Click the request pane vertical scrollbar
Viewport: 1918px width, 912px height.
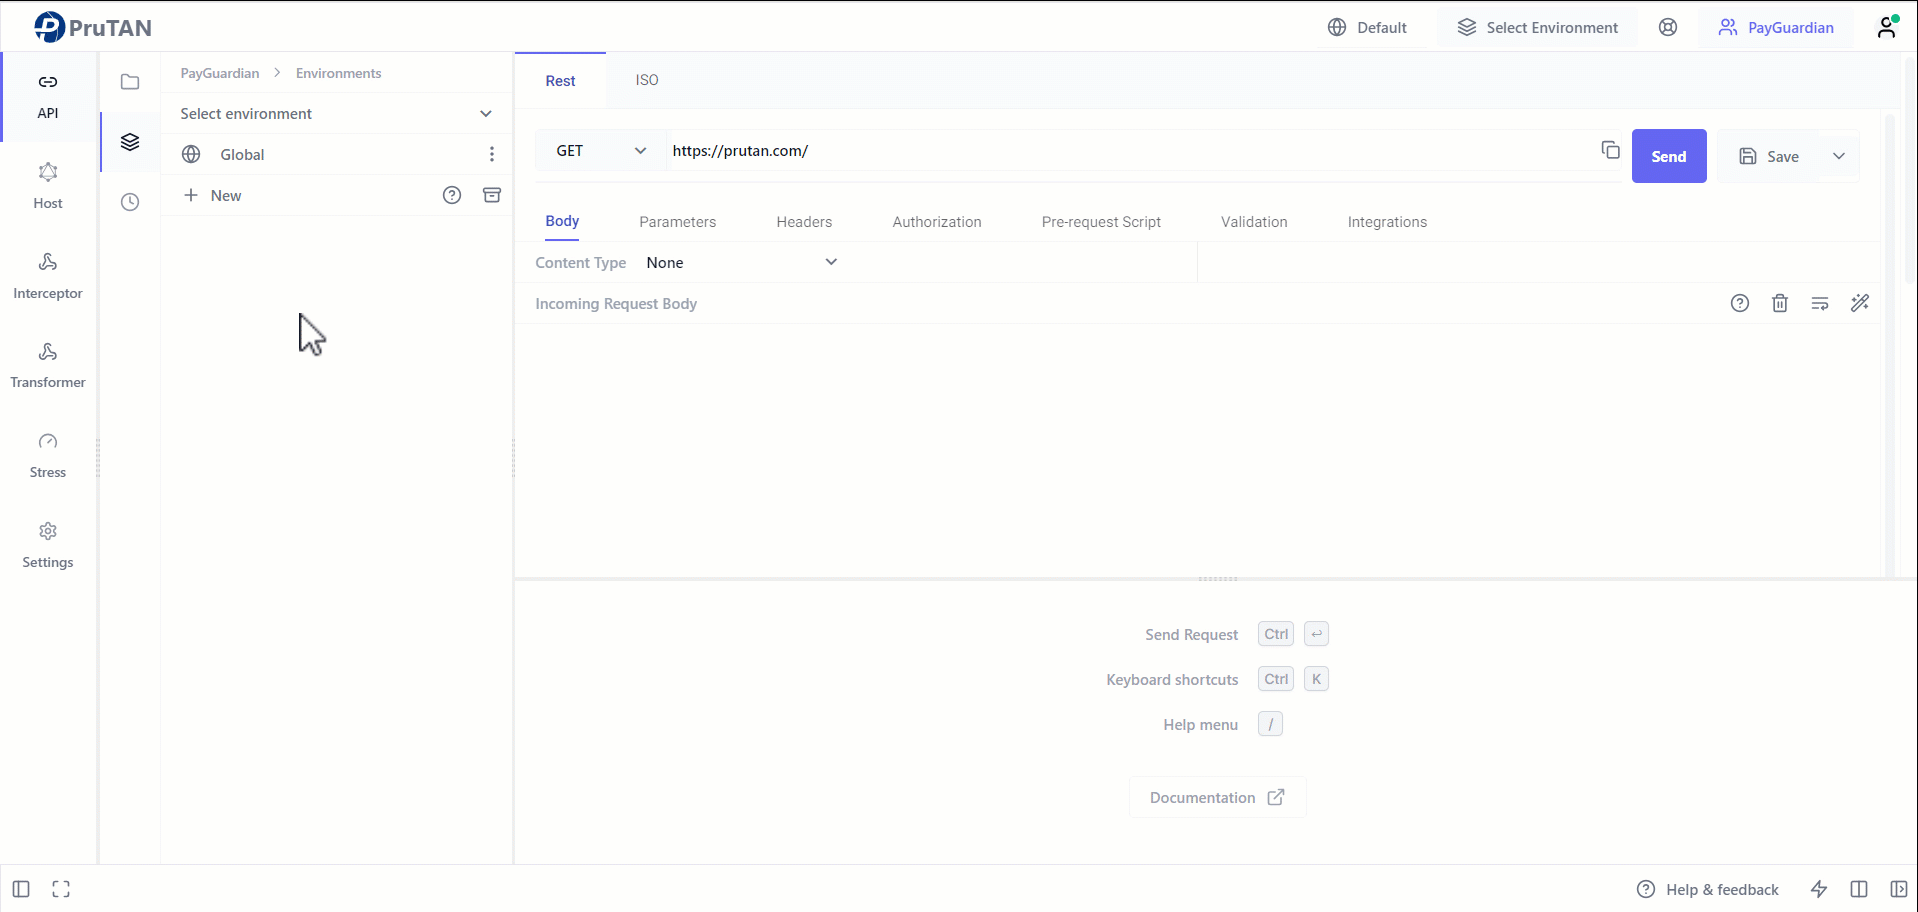tap(1890, 345)
